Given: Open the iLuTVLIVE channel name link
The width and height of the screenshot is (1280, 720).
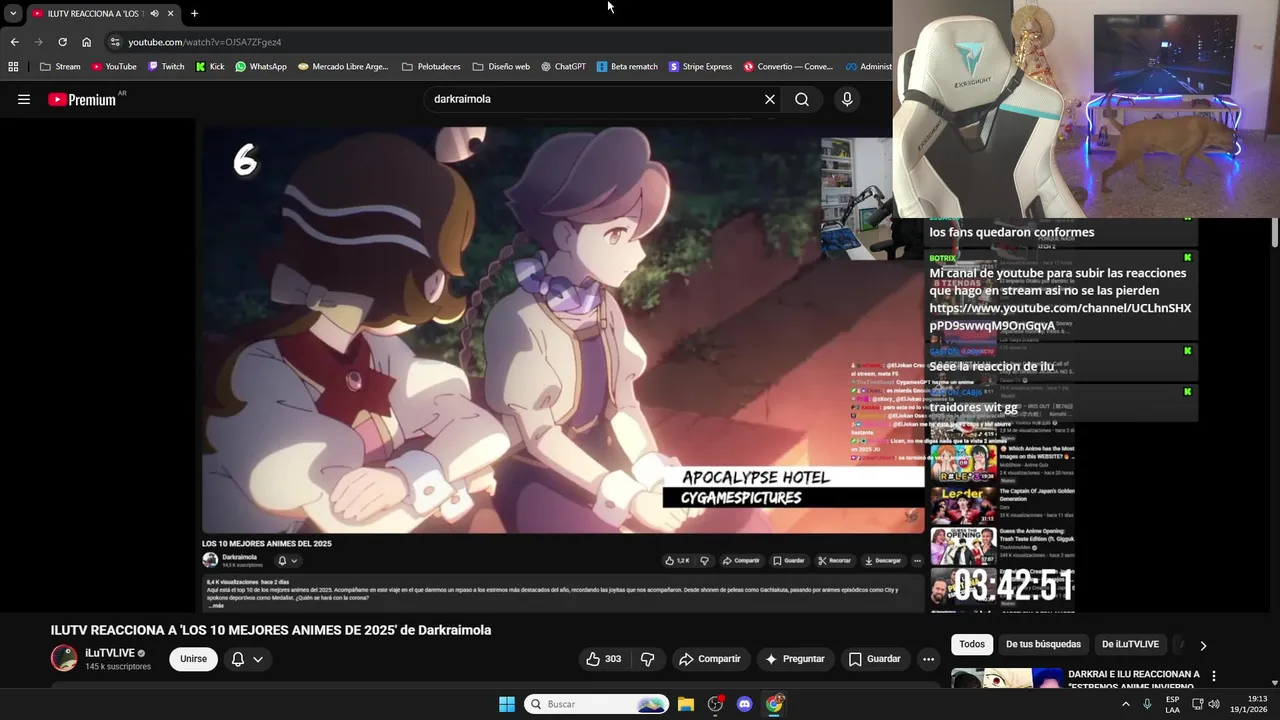Looking at the screenshot, I should coord(110,653).
